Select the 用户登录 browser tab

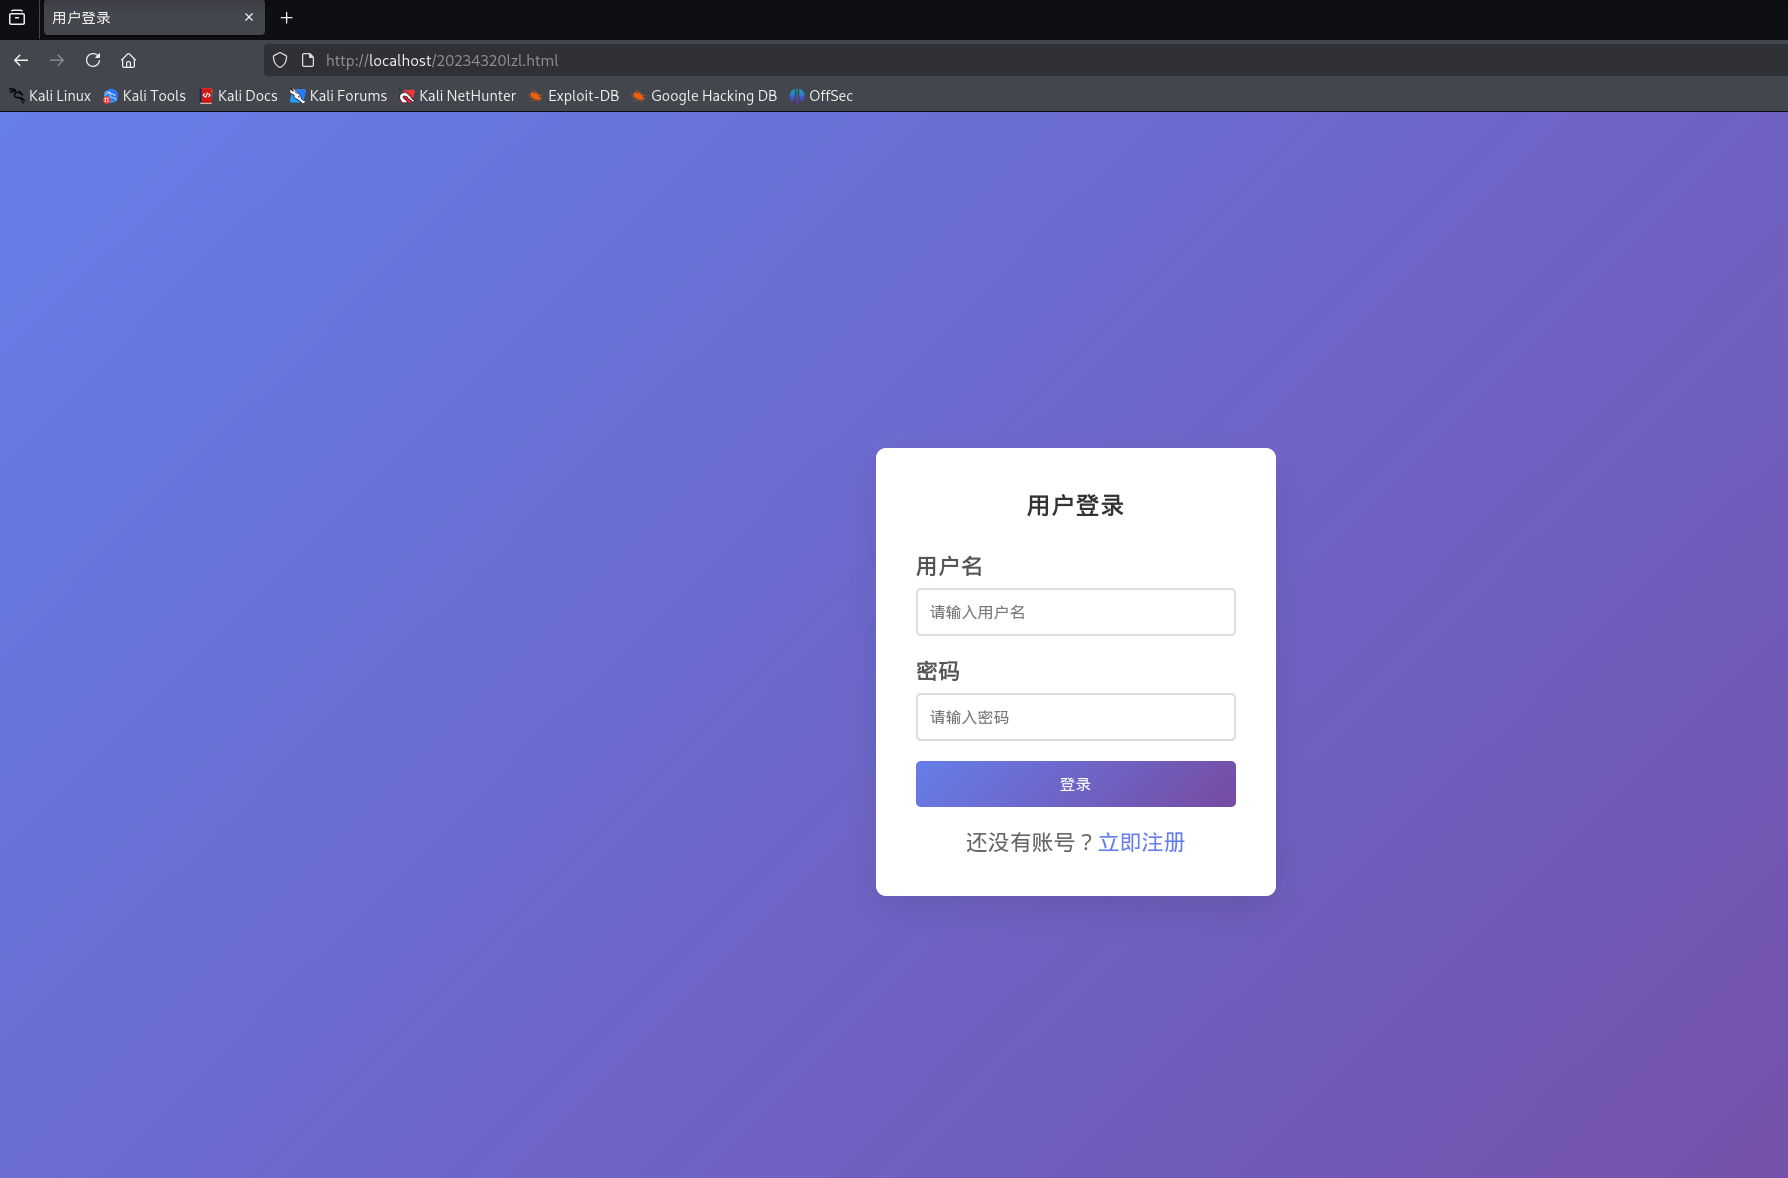pos(154,18)
